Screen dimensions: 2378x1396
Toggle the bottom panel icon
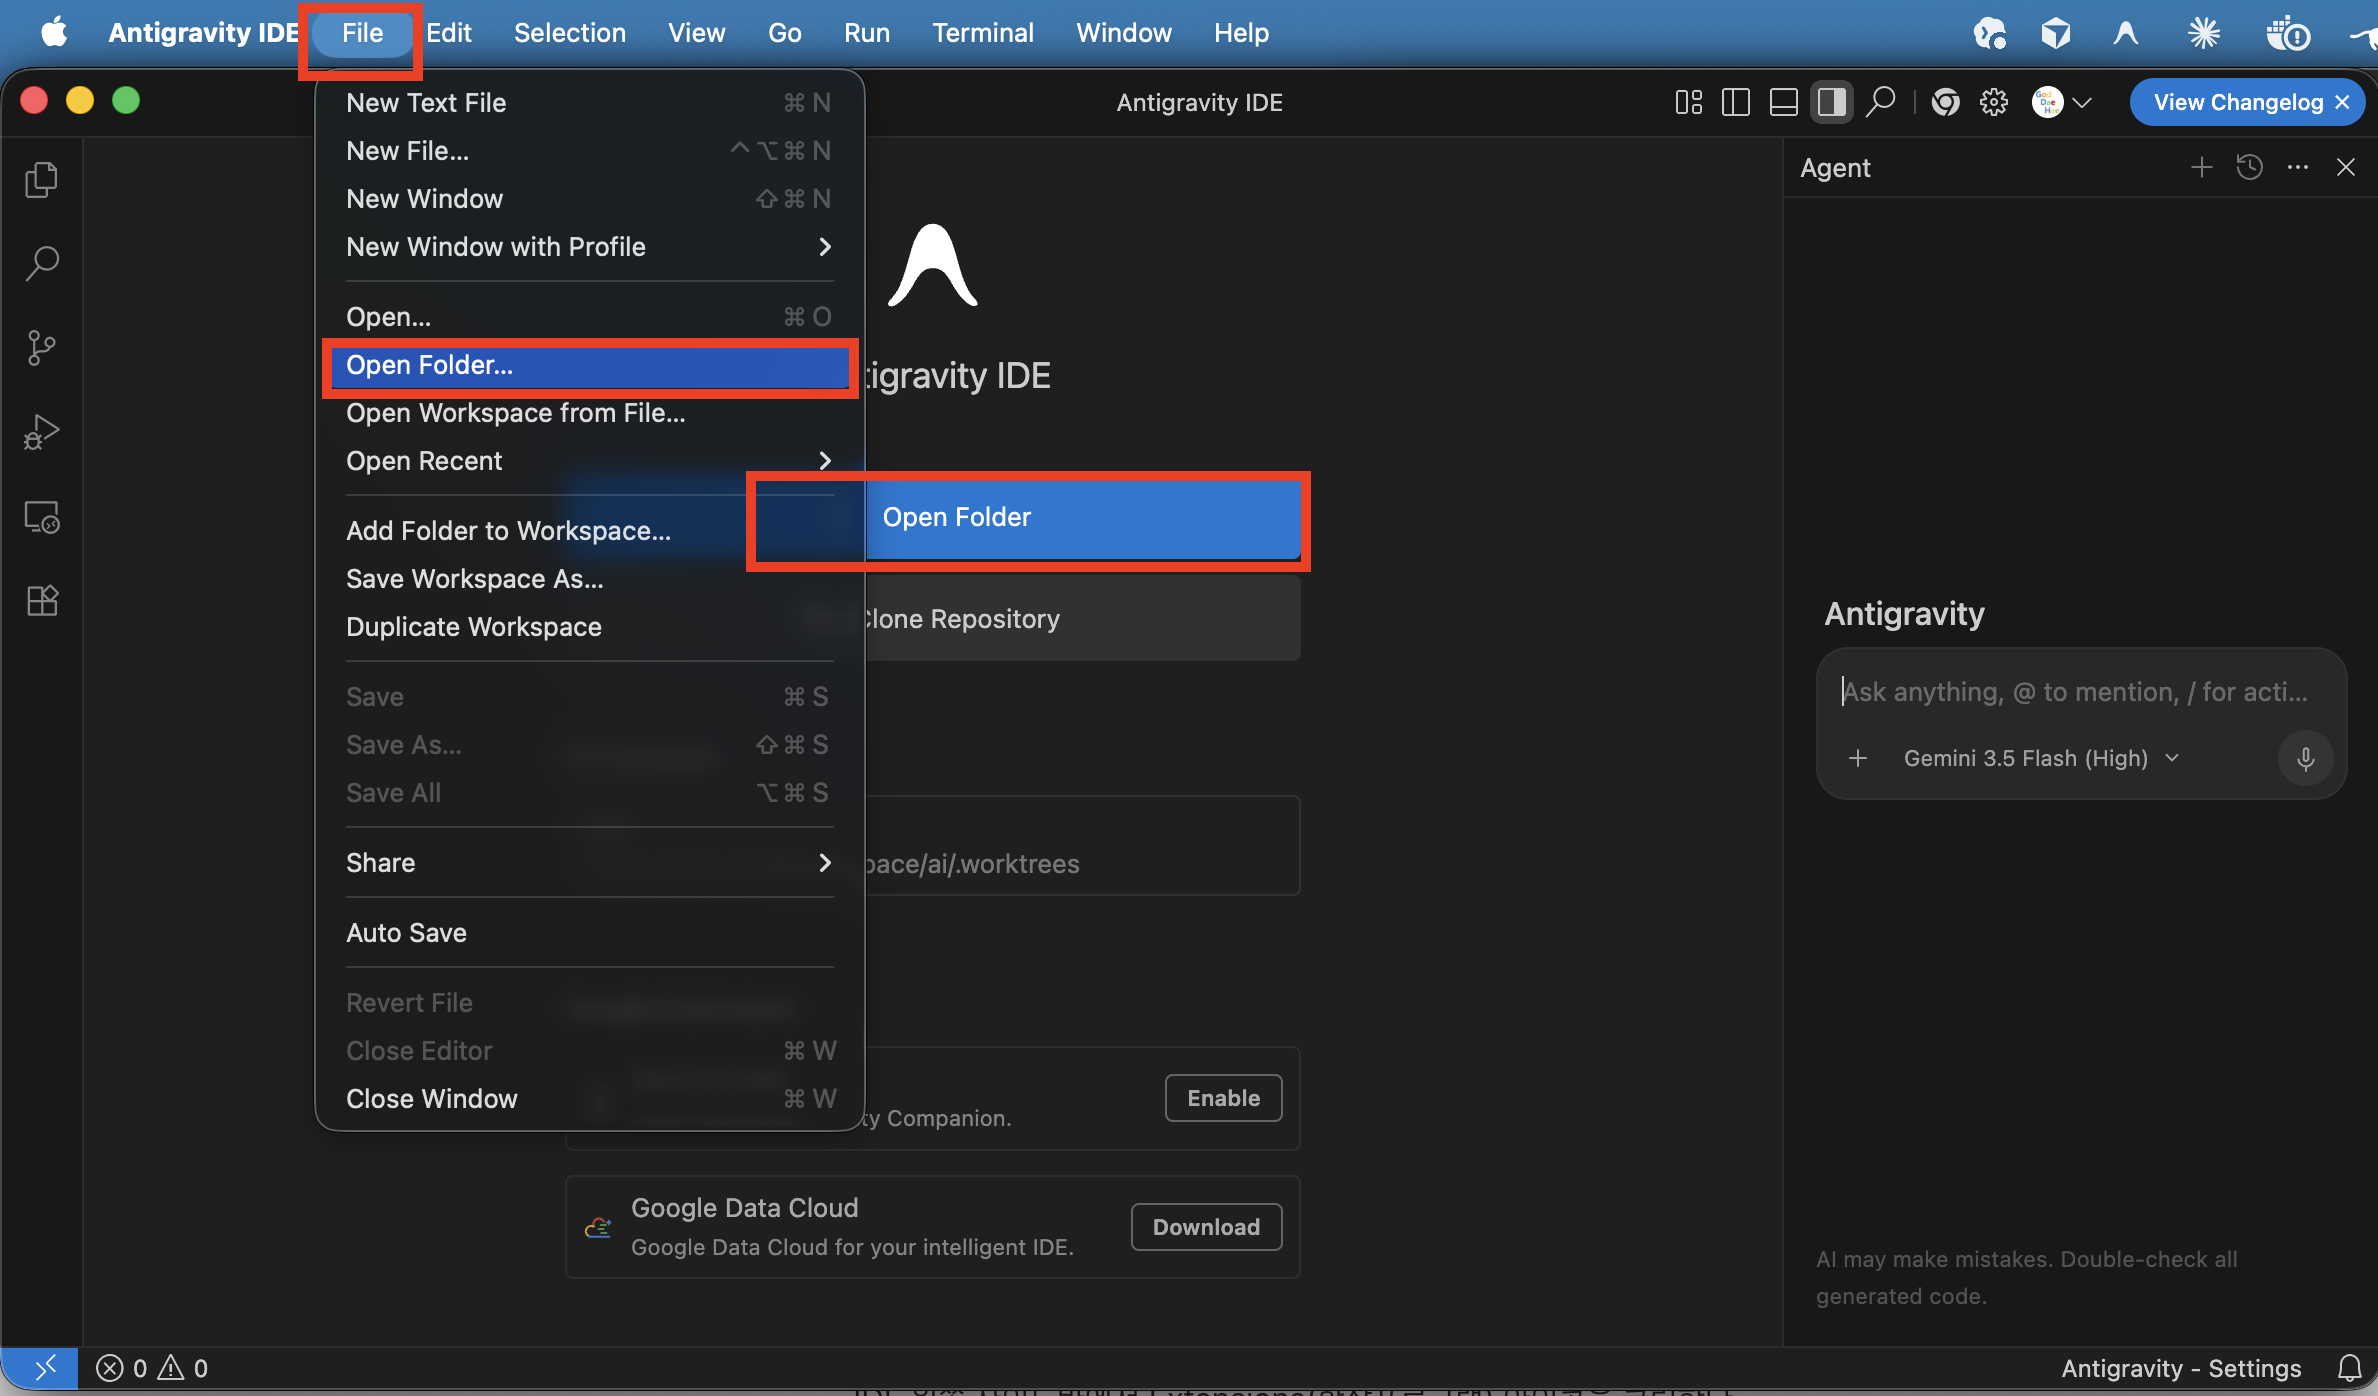1784,102
